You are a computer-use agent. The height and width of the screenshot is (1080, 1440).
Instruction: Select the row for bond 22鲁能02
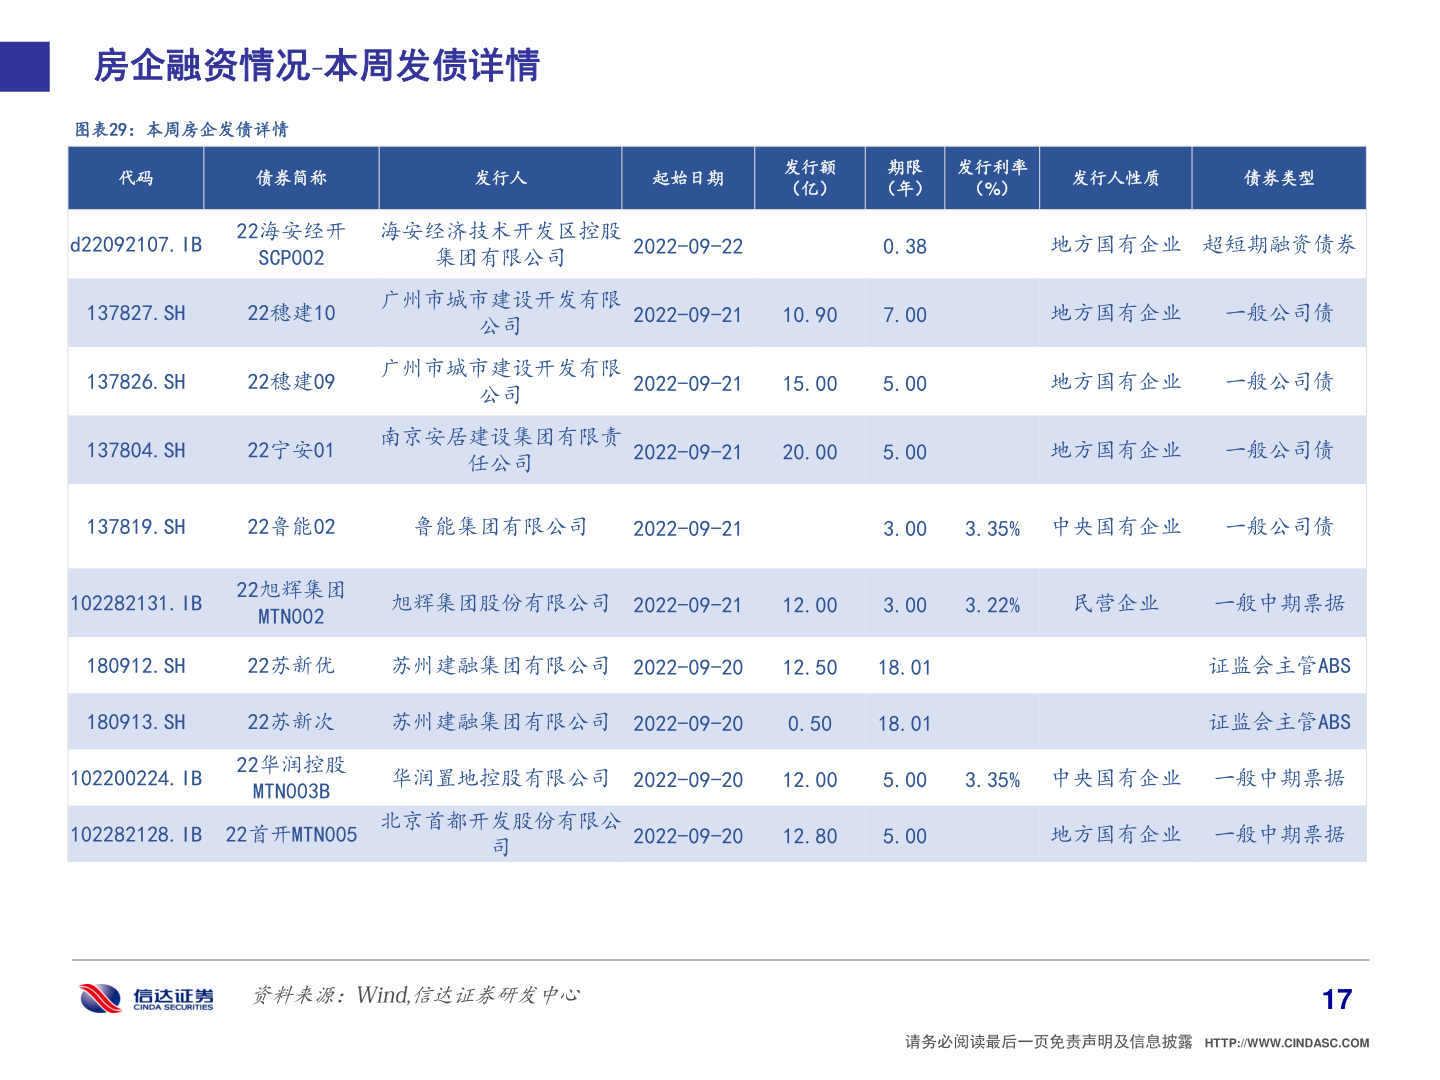[700, 528]
